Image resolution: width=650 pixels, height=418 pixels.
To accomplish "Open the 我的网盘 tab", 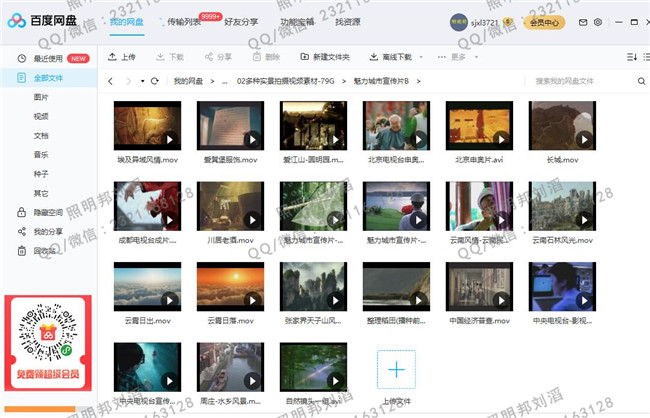I will point(126,22).
